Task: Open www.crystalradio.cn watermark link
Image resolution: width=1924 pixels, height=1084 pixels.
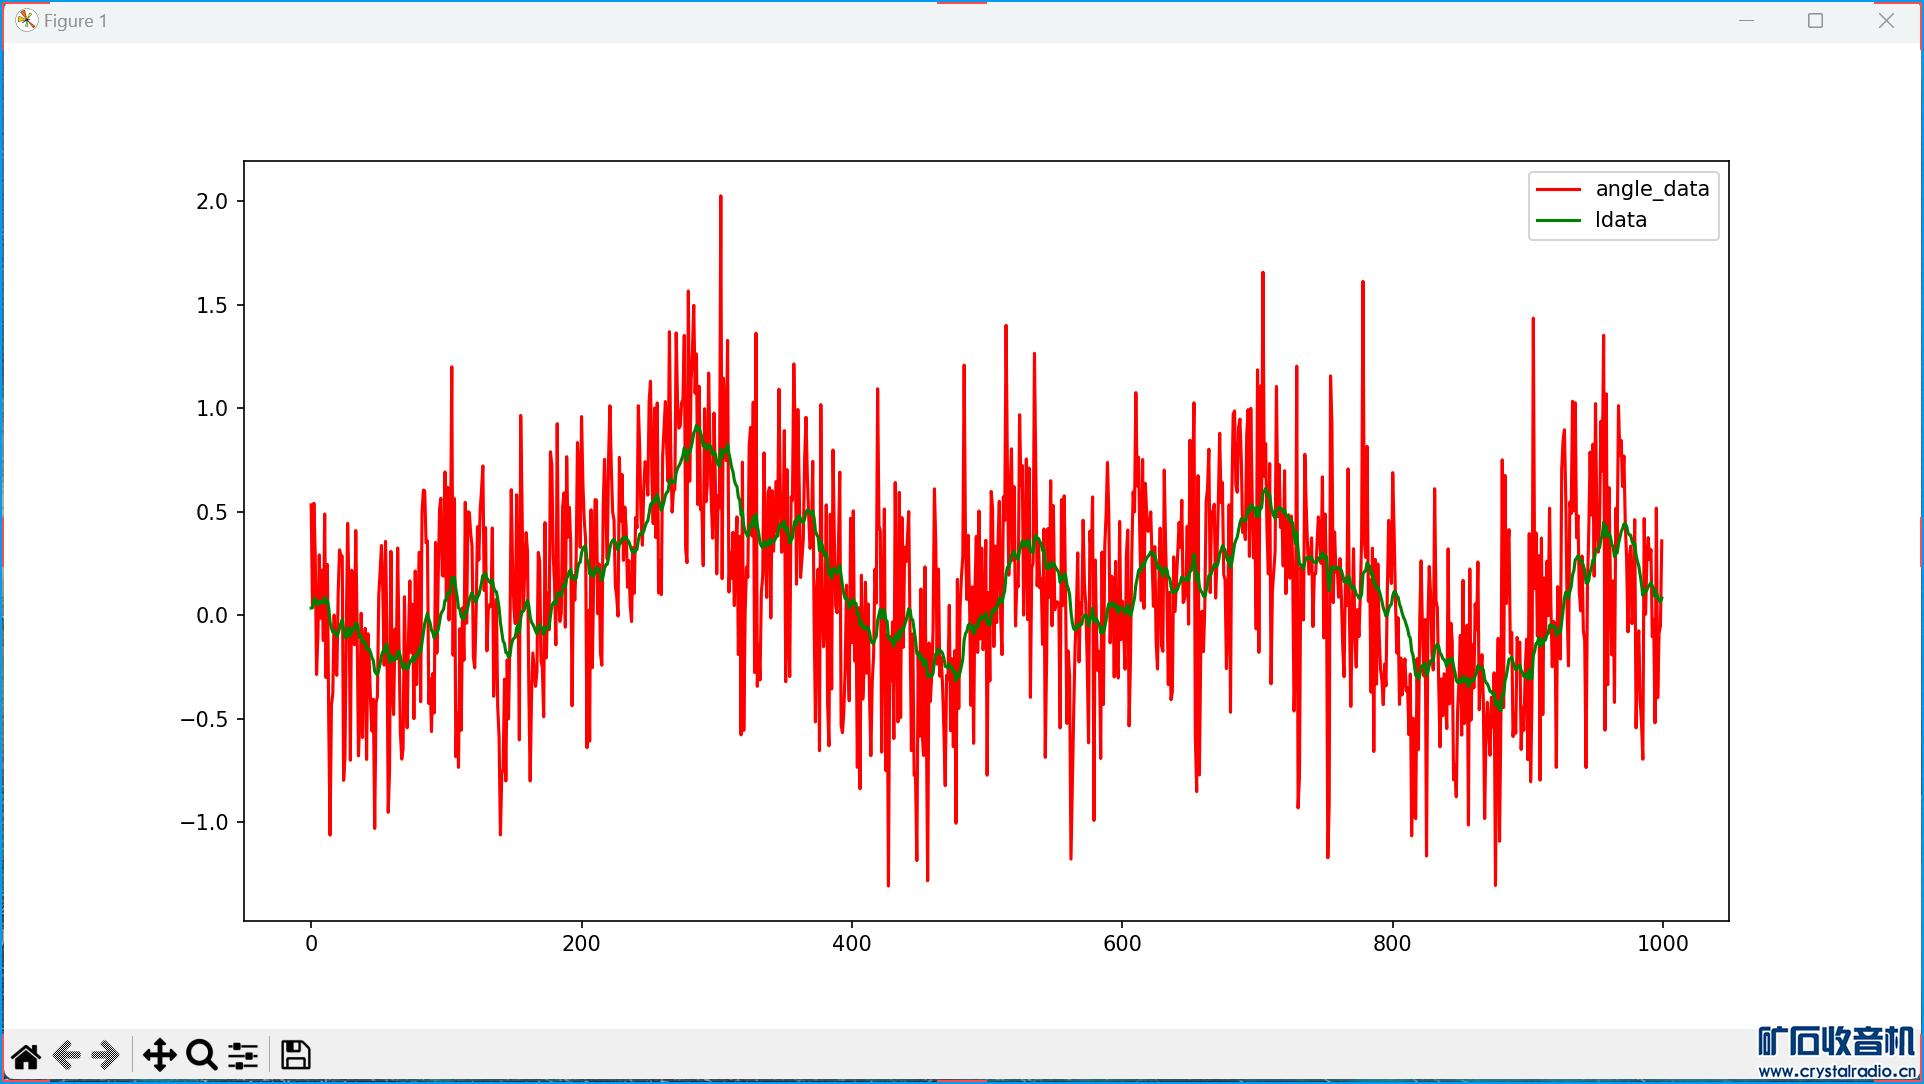Action: [1836, 1072]
